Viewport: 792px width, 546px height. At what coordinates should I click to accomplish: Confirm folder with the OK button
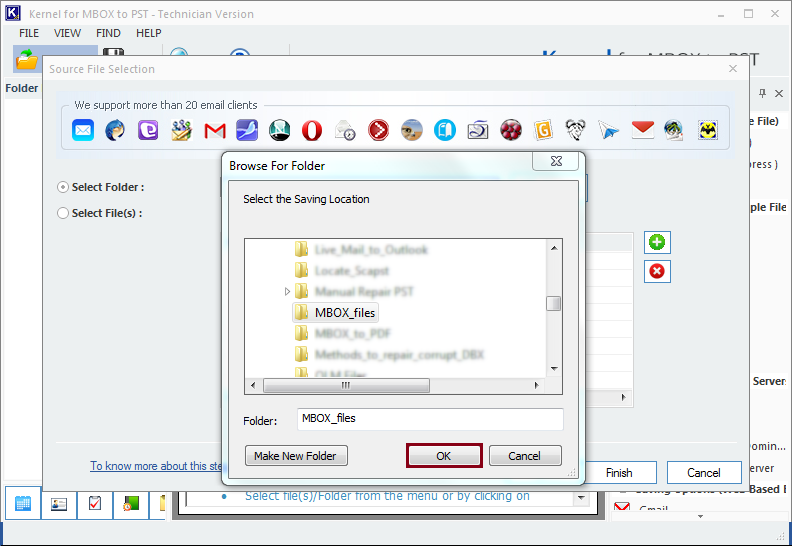443,456
